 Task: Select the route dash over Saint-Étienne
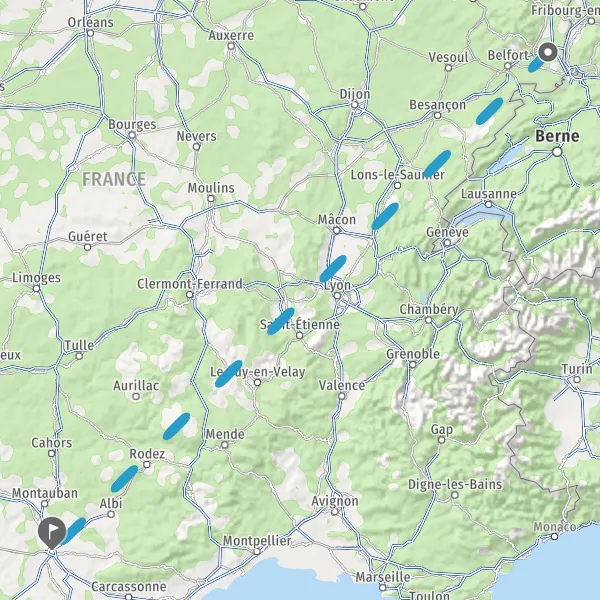280,321
